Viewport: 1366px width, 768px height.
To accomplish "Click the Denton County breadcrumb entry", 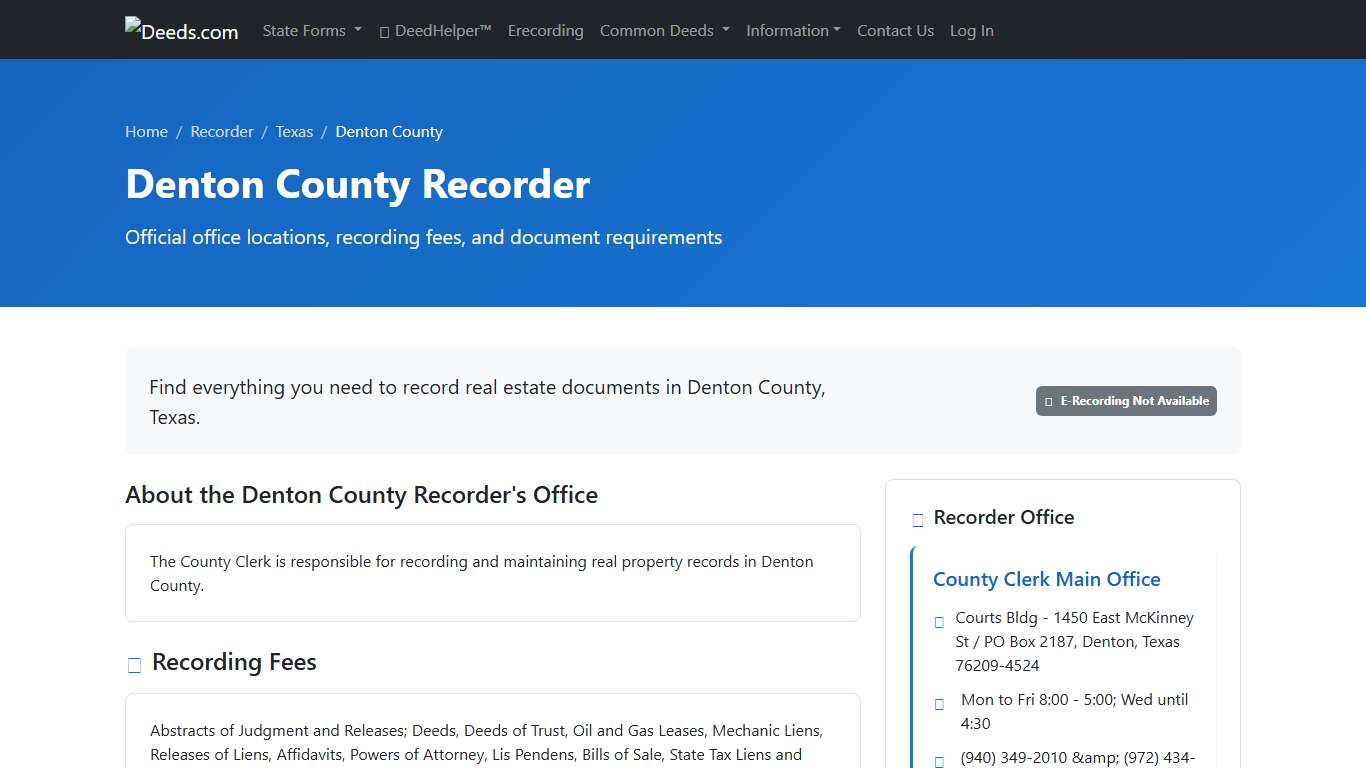I will pos(389,131).
